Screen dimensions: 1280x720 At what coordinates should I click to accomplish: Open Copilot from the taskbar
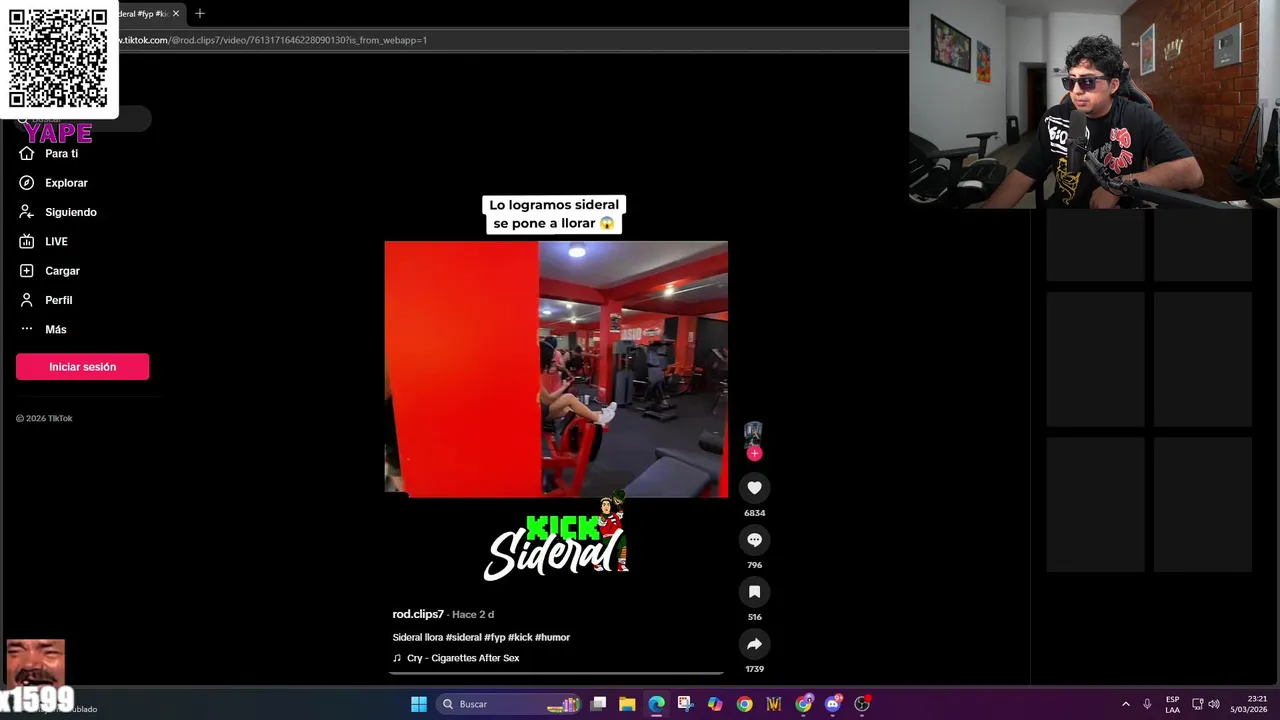[715, 704]
